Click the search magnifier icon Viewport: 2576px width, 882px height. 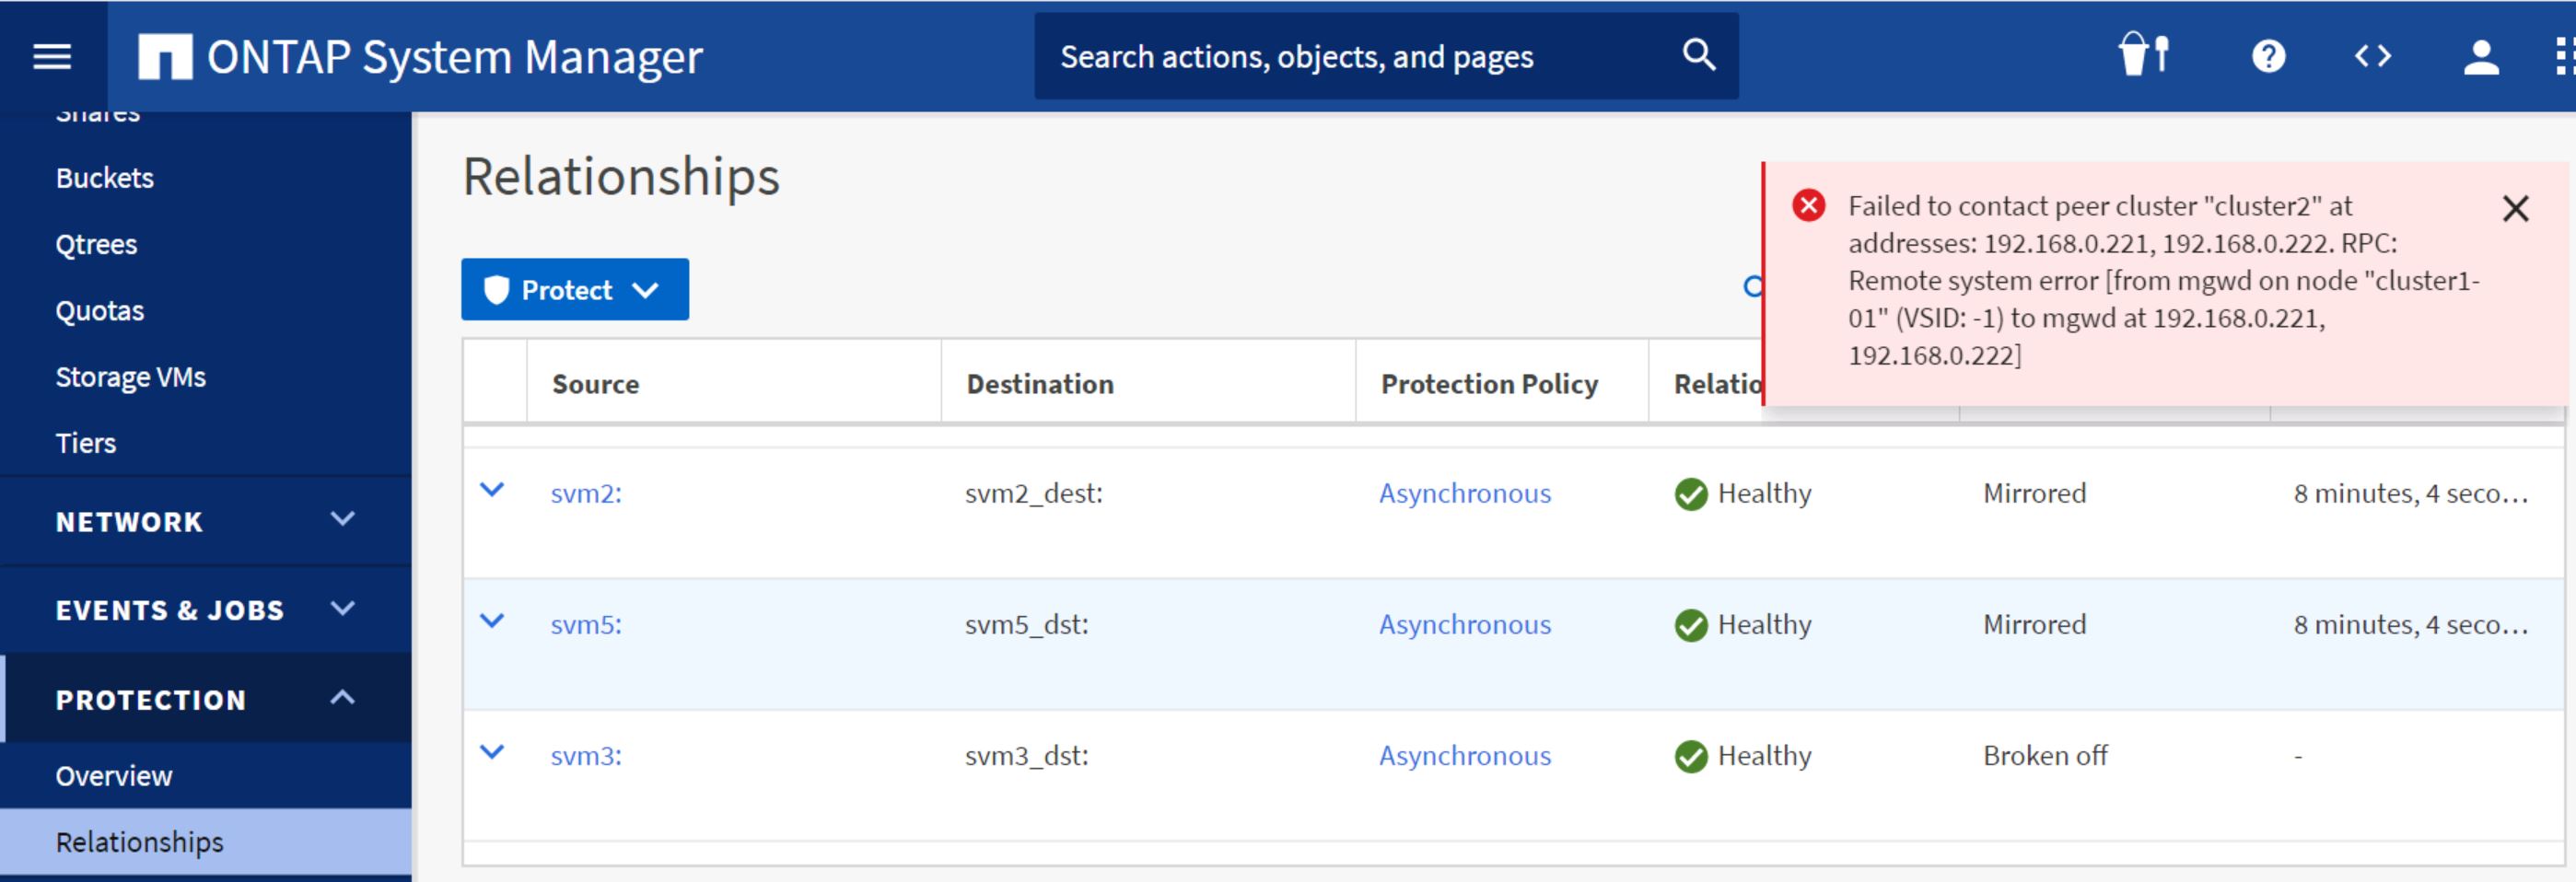1698,55
